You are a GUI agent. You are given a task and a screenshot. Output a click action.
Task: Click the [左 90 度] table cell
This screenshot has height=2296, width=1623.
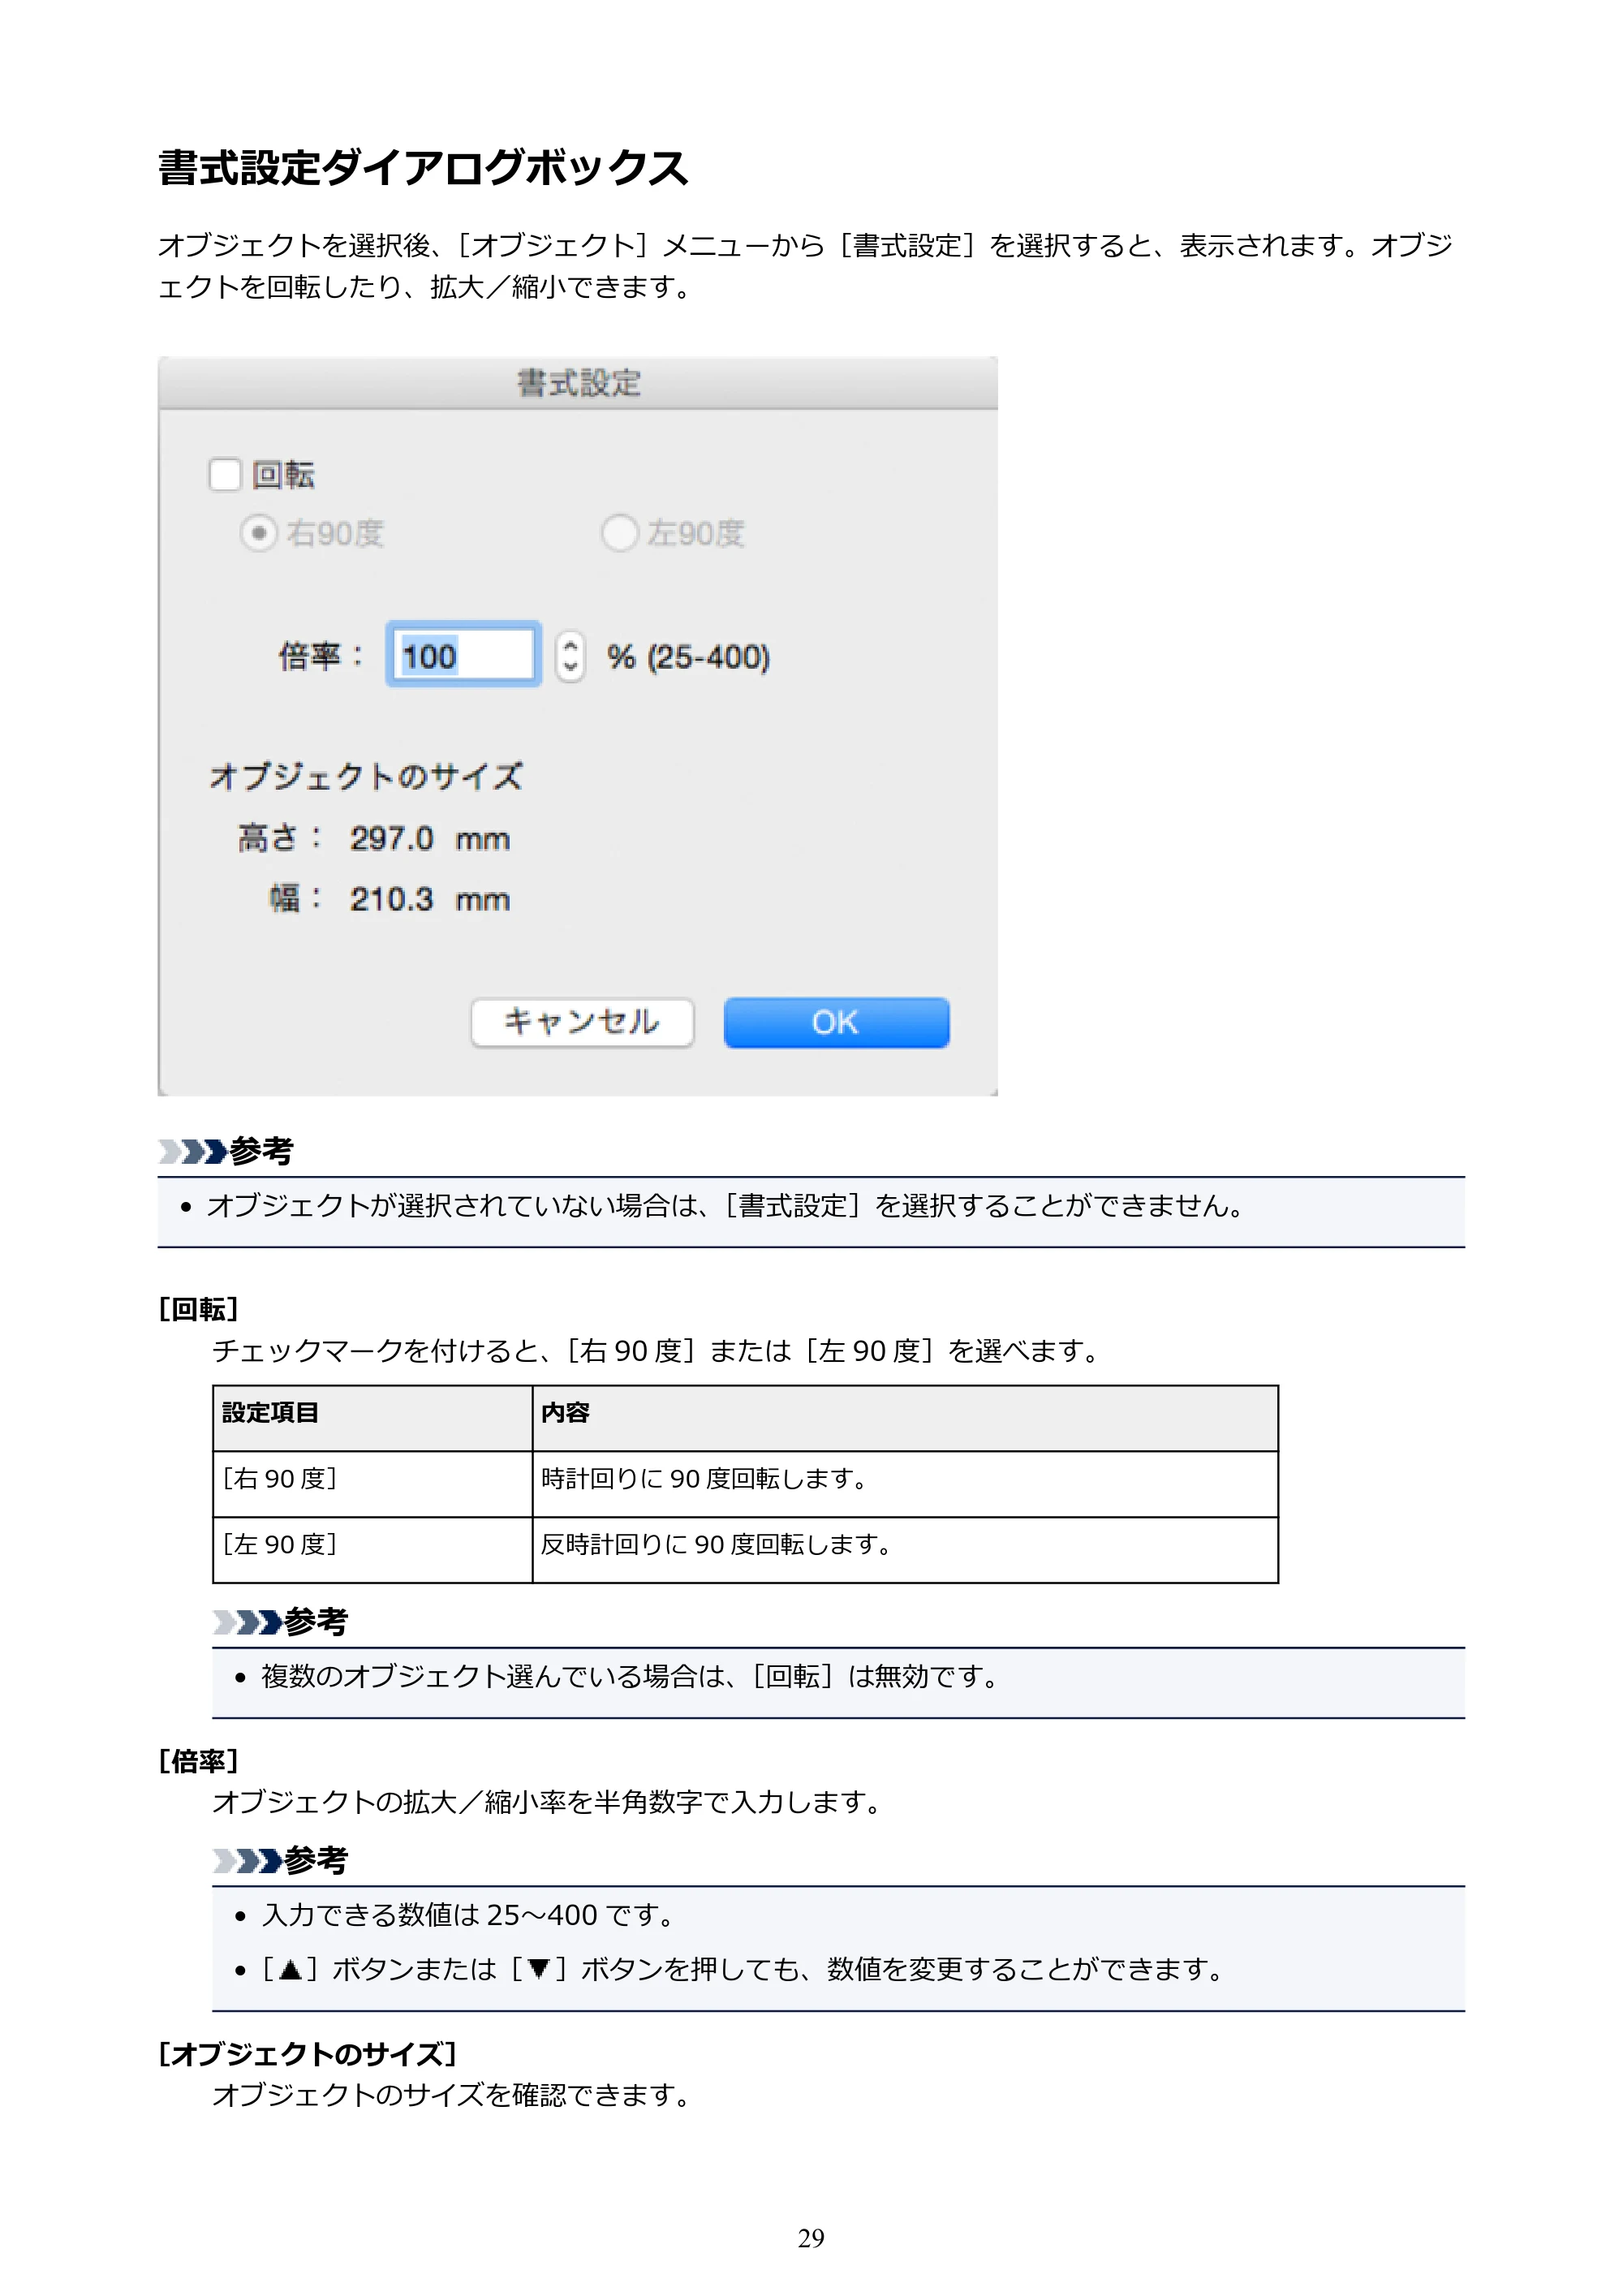tap(372, 1549)
